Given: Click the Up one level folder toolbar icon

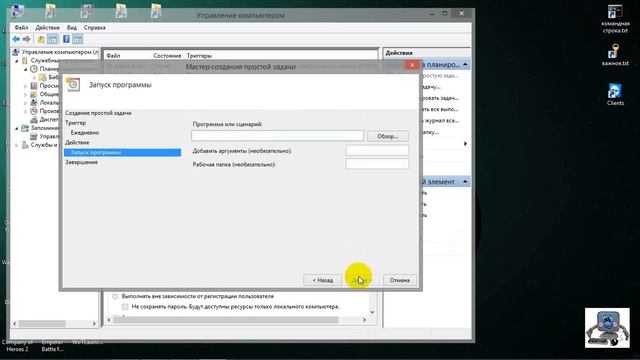Looking at the screenshot, I should click(41, 39).
